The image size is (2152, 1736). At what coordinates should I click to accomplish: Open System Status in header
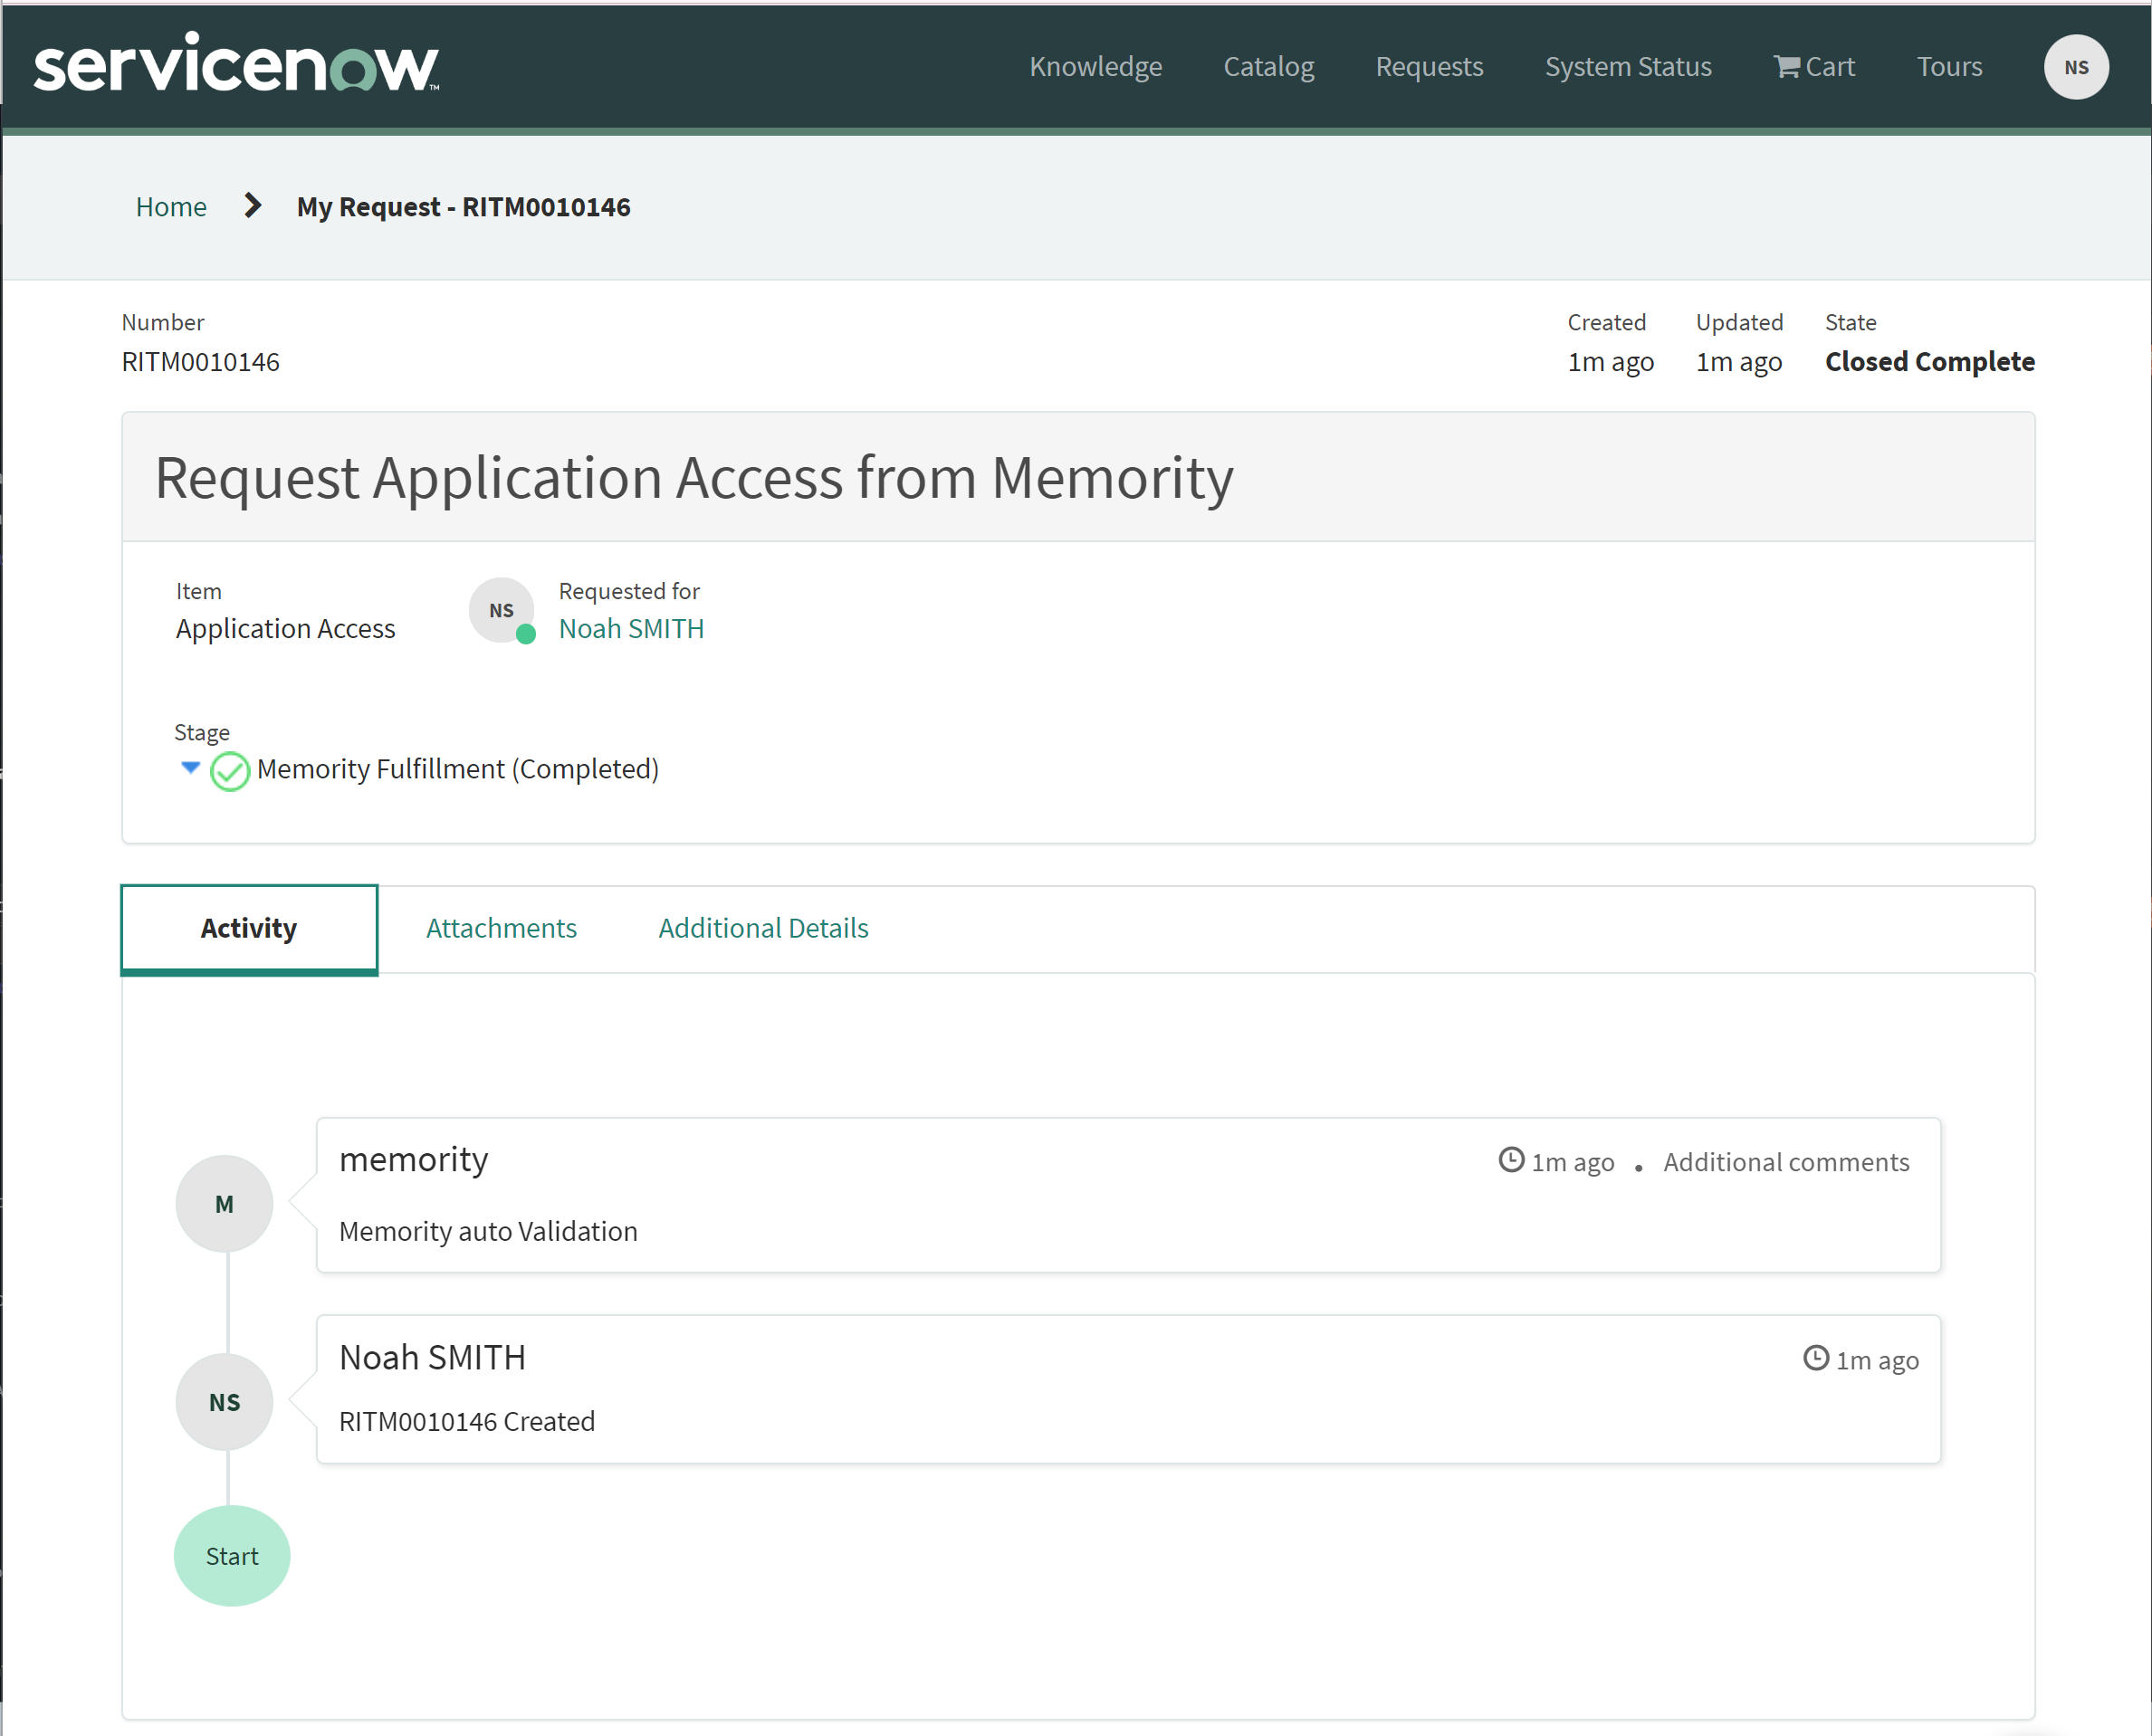tap(1627, 67)
